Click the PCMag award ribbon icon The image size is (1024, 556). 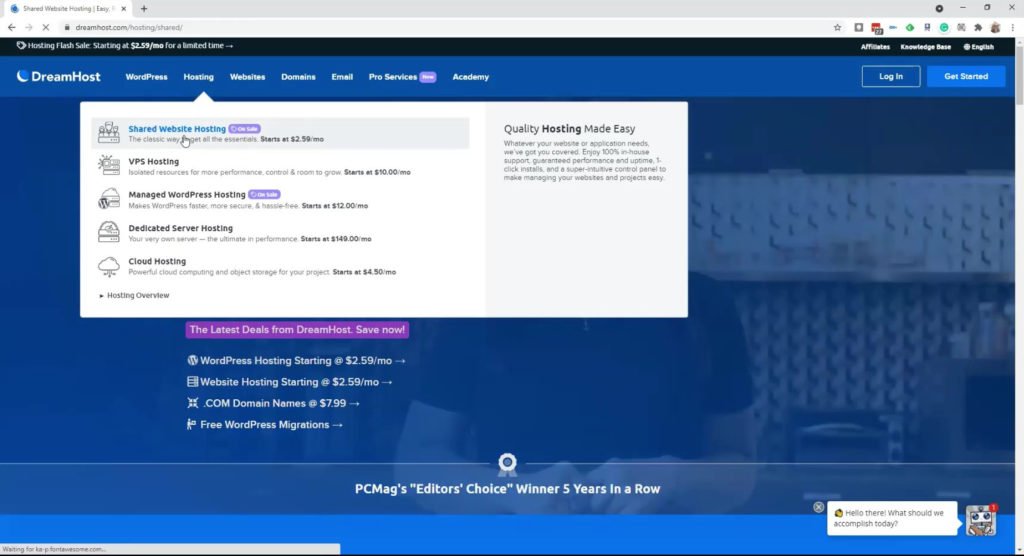507,464
